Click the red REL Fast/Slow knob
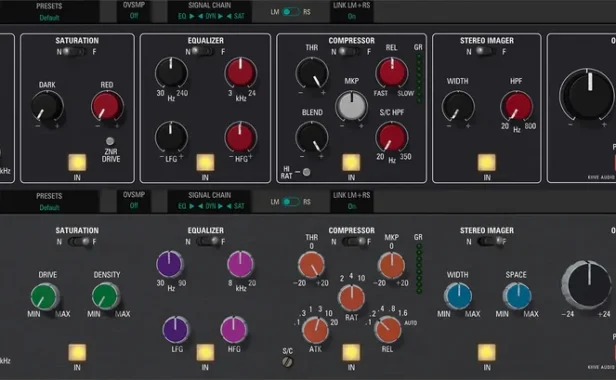The width and height of the screenshot is (616, 380). (x=392, y=73)
